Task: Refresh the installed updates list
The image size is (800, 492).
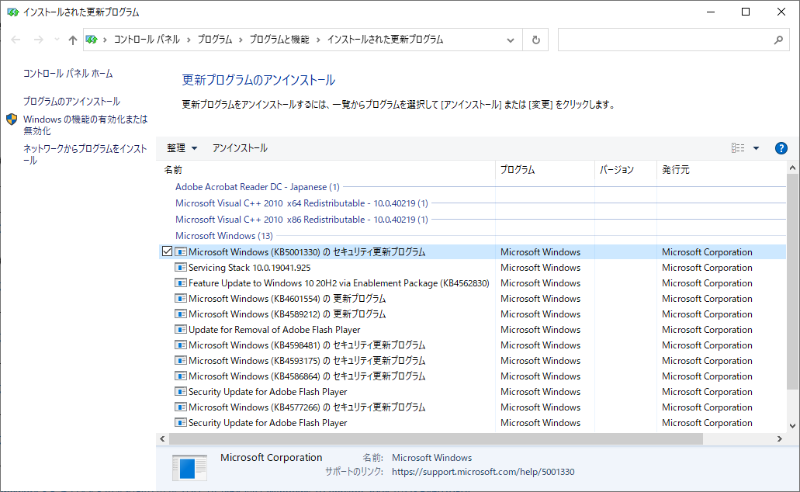Action: (536, 40)
